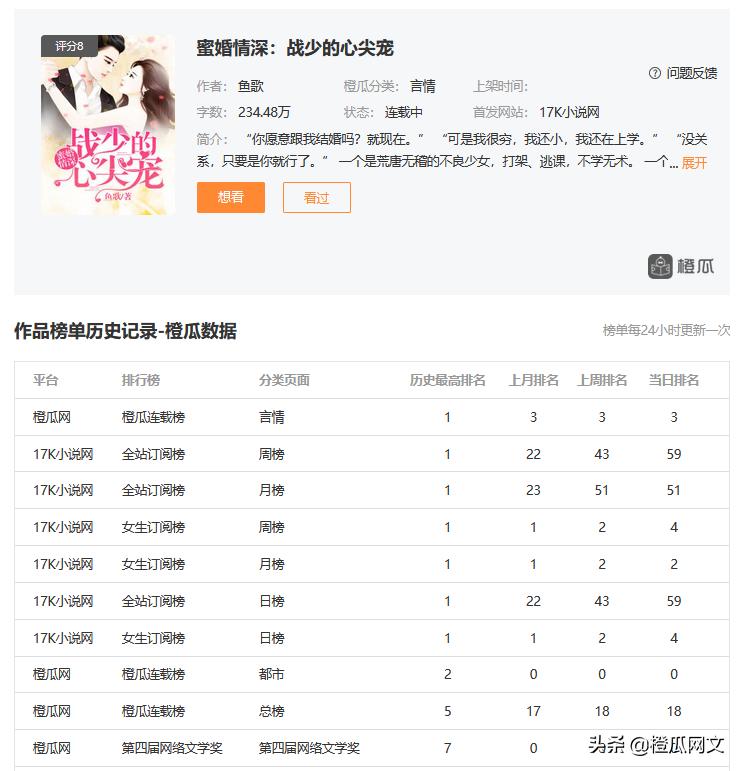Click the 历史最高排名 column header
This screenshot has height=771, width=741.
coord(447,380)
